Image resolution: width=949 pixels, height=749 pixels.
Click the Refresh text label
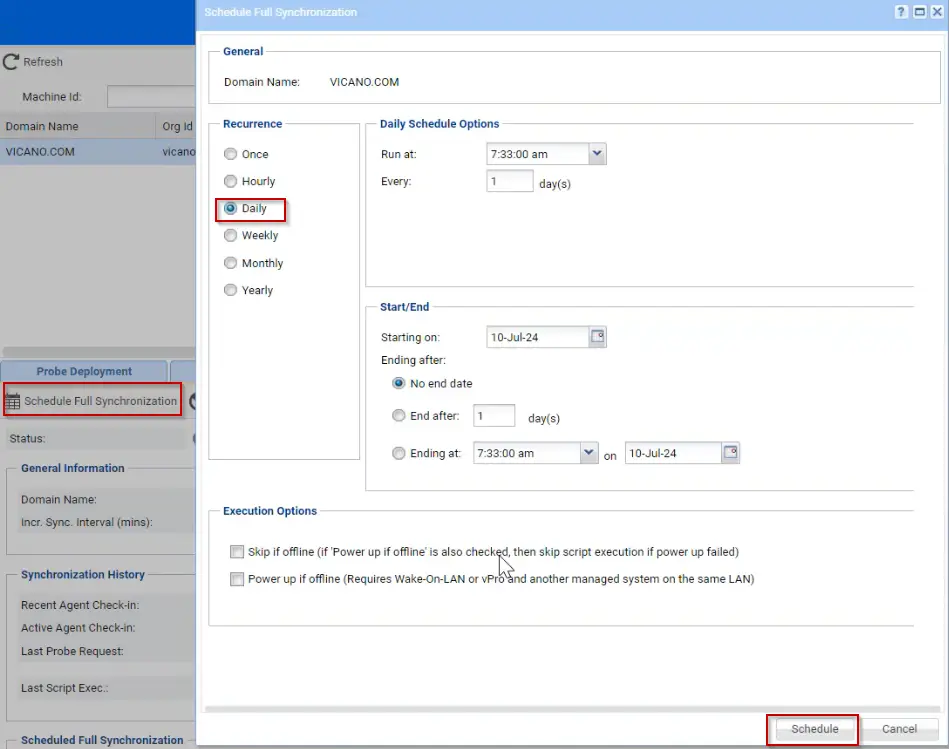pos(43,62)
